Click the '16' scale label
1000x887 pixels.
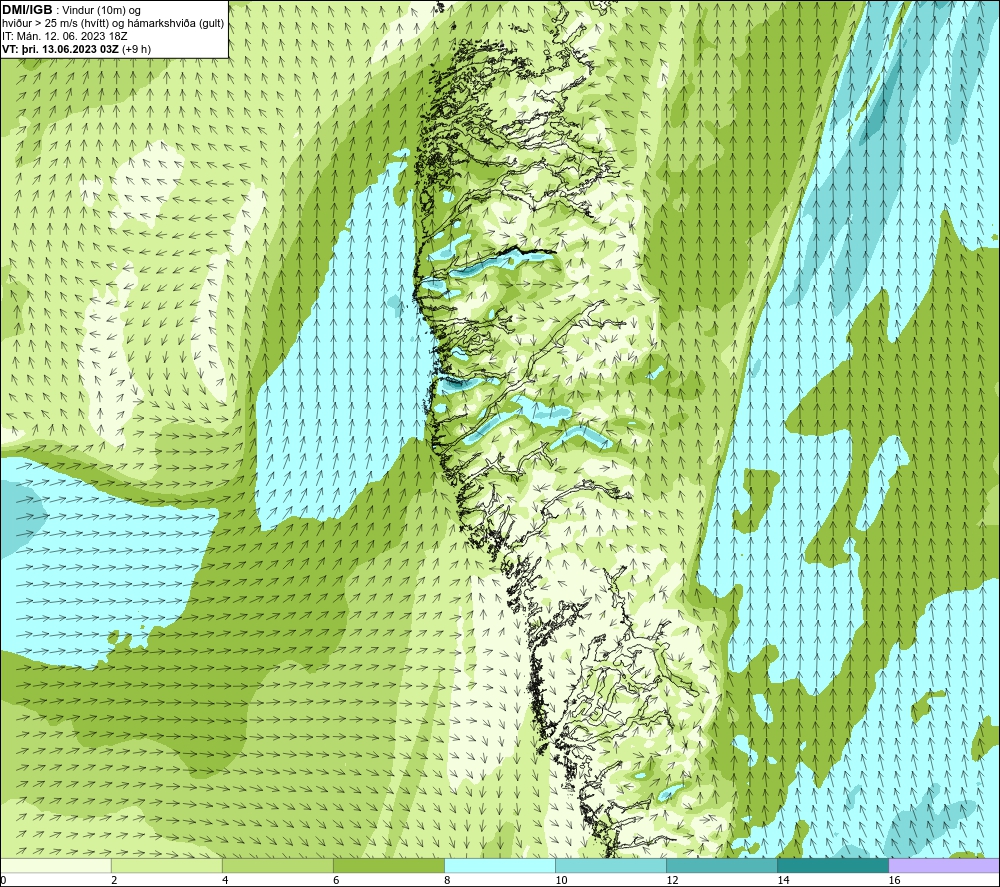(x=894, y=881)
